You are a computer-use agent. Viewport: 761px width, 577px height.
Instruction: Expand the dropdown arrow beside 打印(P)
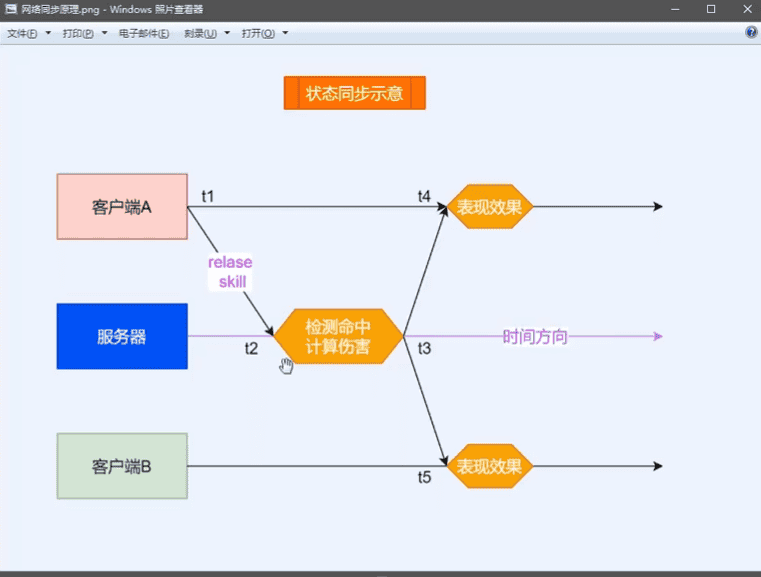[x=104, y=33]
